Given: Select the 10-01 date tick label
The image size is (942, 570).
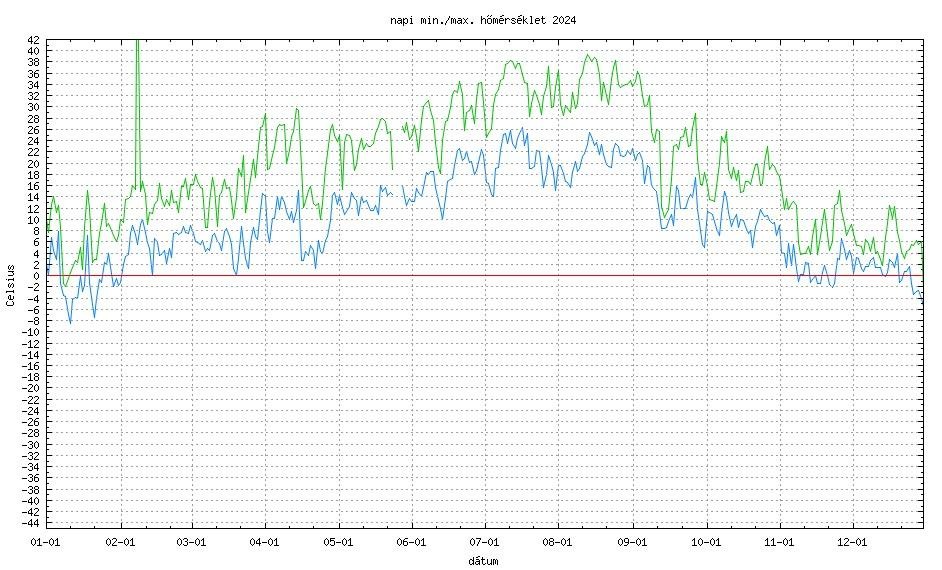Looking at the screenshot, I should (705, 541).
